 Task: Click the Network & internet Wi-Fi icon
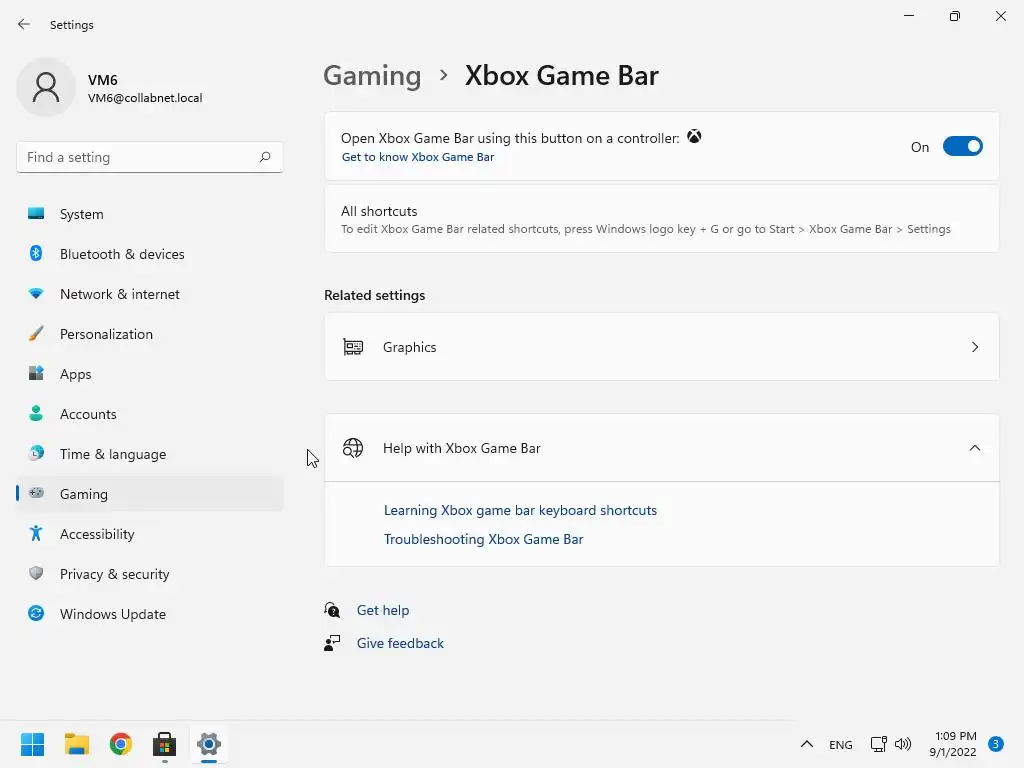[36, 294]
